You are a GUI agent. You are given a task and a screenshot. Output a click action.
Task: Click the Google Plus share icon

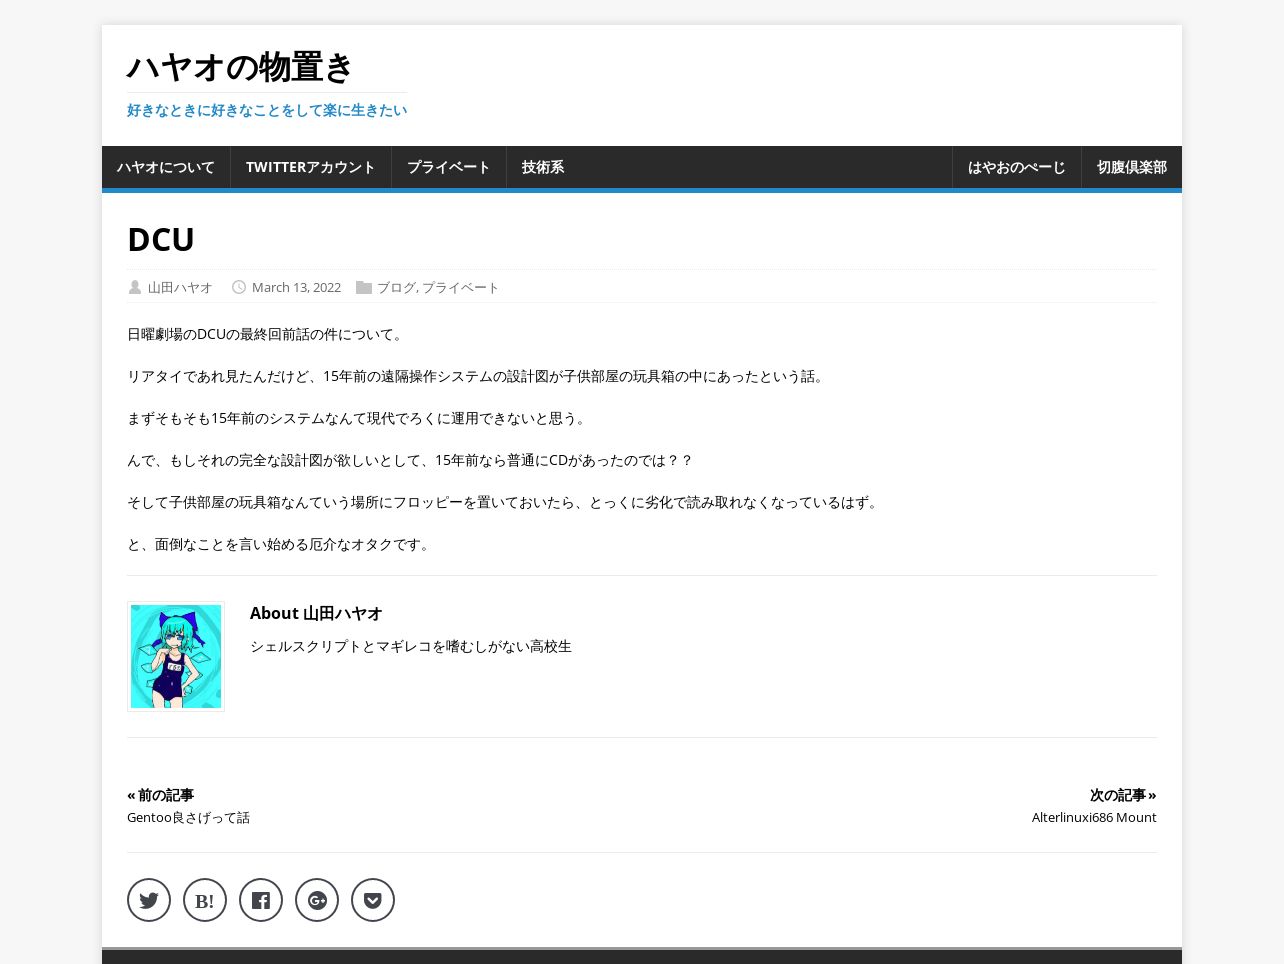tap(317, 900)
